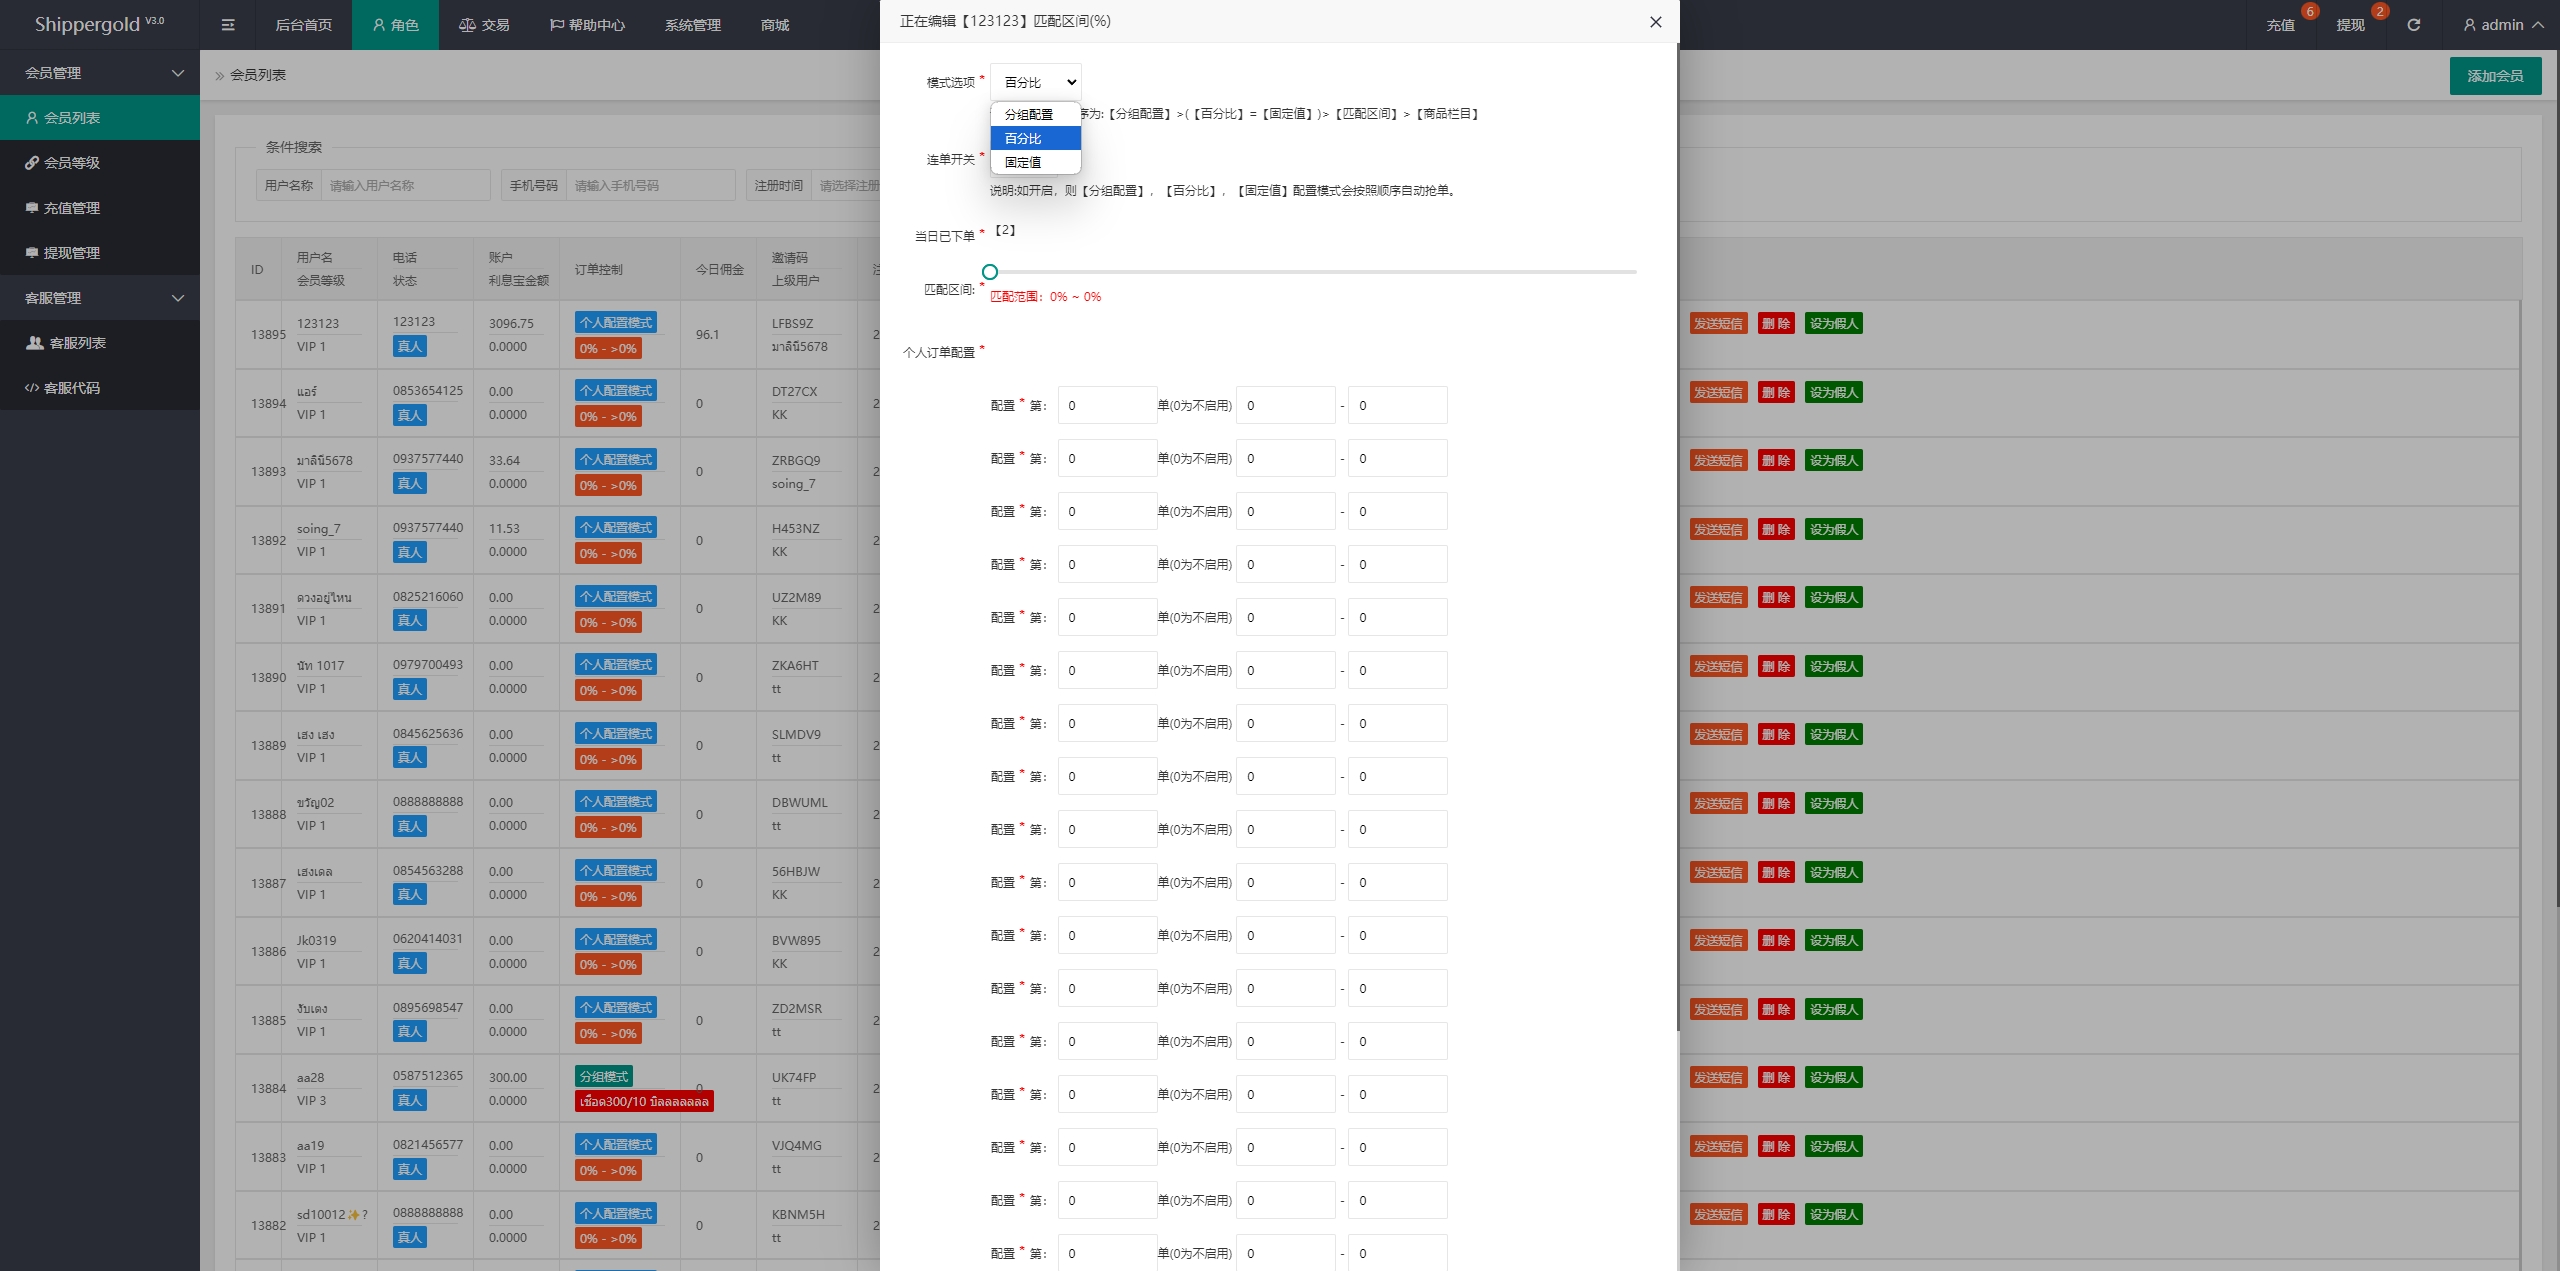Toggle the 连单开关 switch setting

tap(1012, 158)
